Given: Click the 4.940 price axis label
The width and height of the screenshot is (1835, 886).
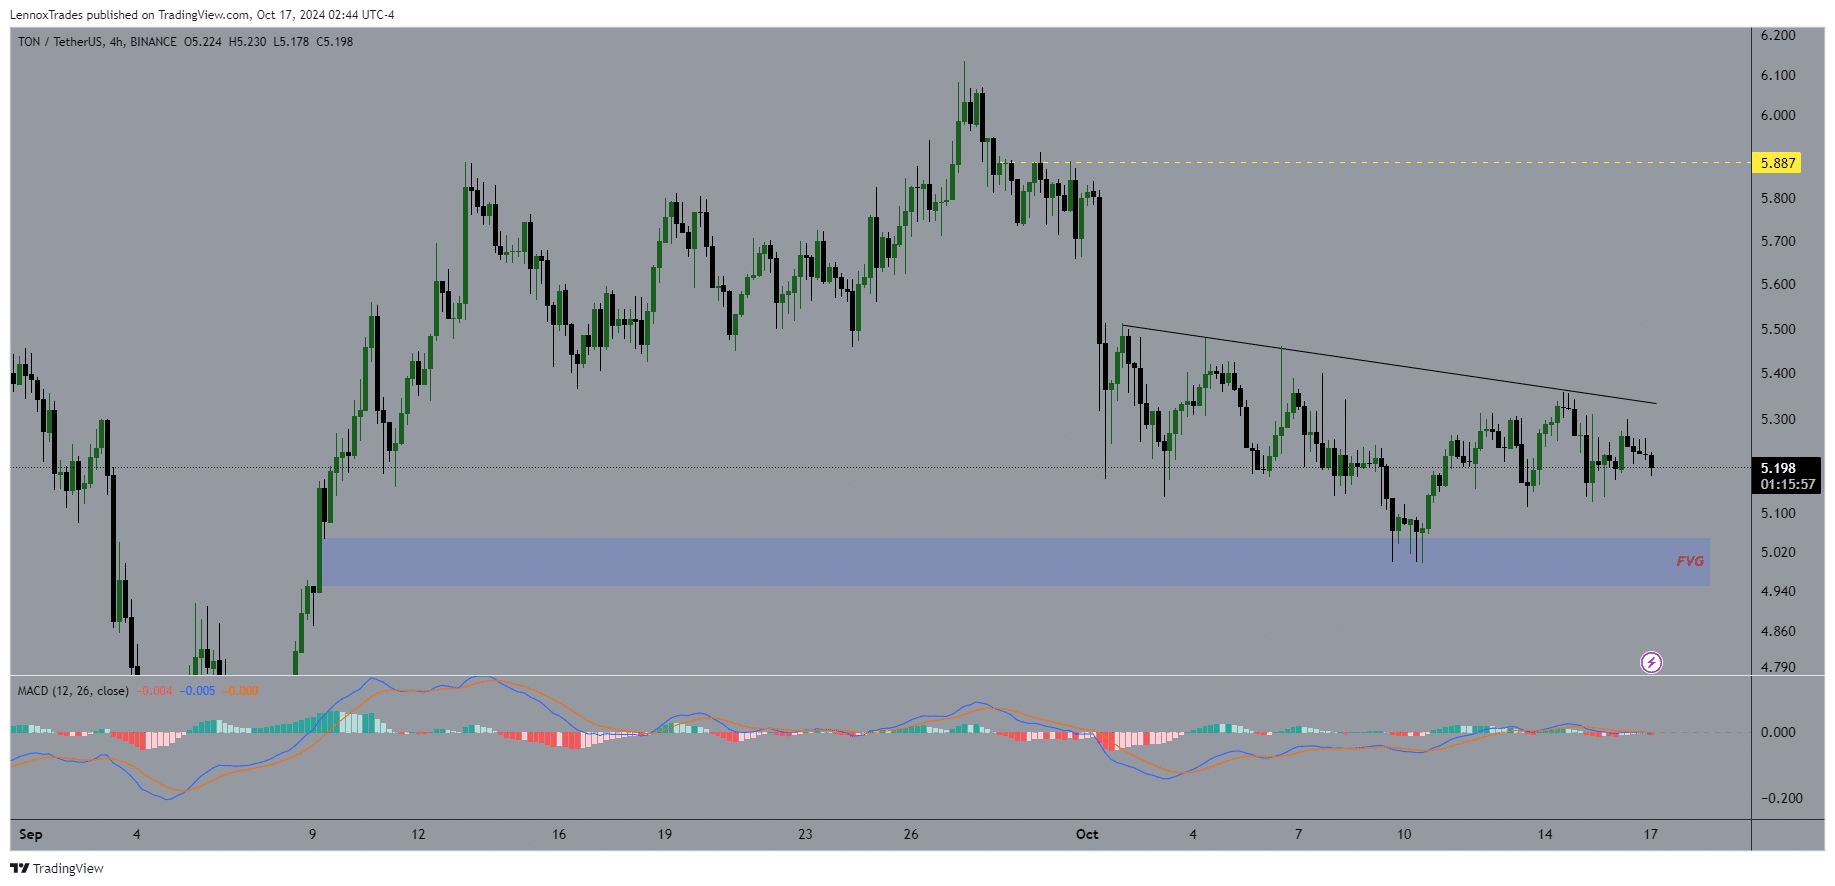Looking at the screenshot, I should click(x=1777, y=591).
